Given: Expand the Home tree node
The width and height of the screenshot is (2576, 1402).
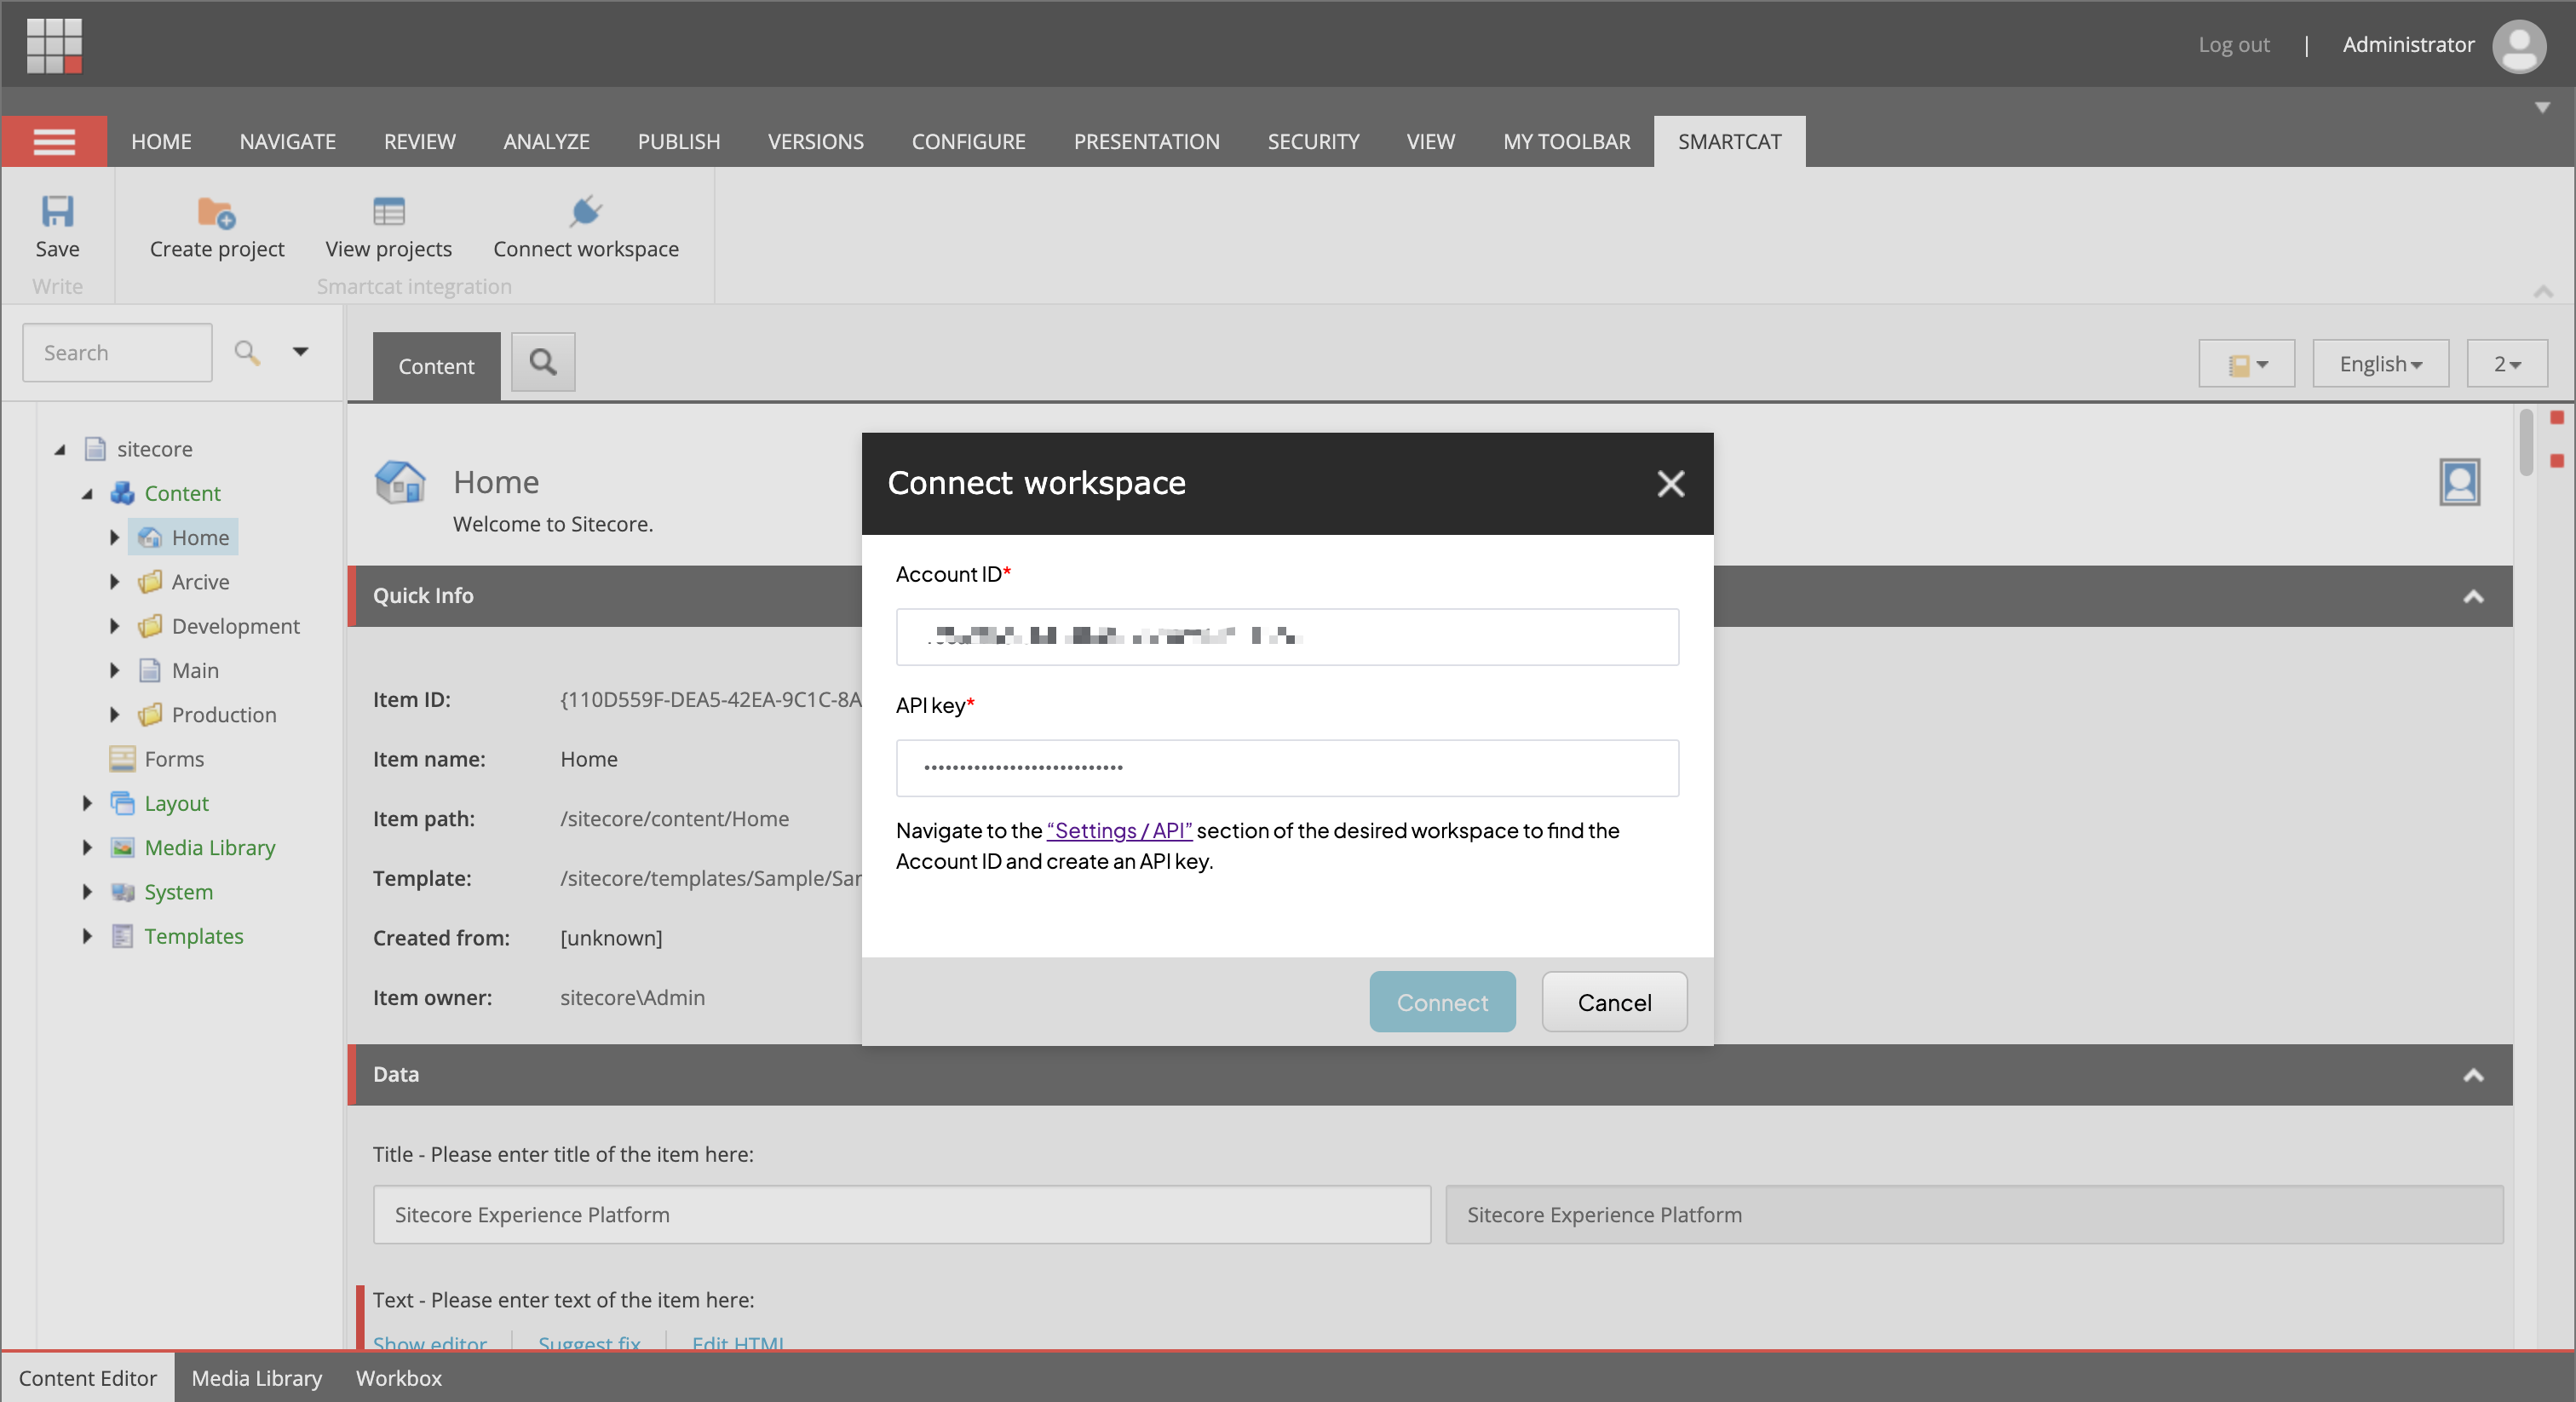Looking at the screenshot, I should tap(114, 538).
